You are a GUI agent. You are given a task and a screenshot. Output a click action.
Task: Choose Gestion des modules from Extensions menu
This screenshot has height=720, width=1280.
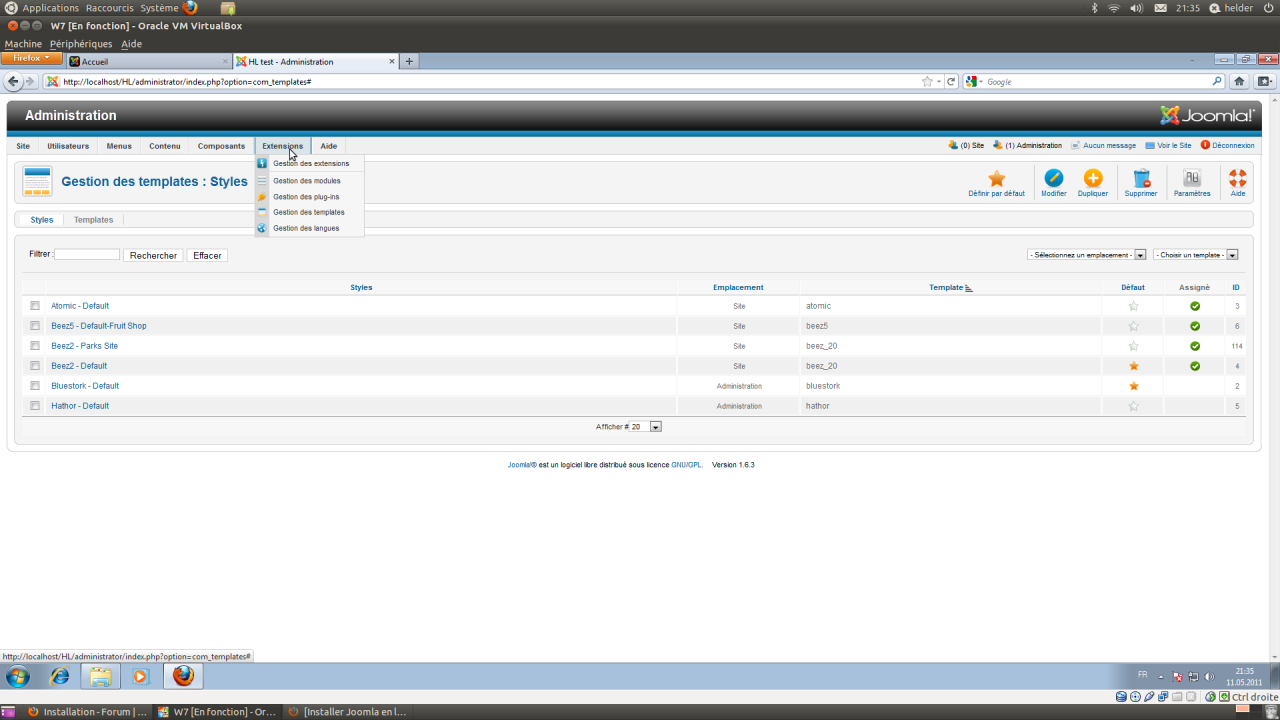pos(306,181)
